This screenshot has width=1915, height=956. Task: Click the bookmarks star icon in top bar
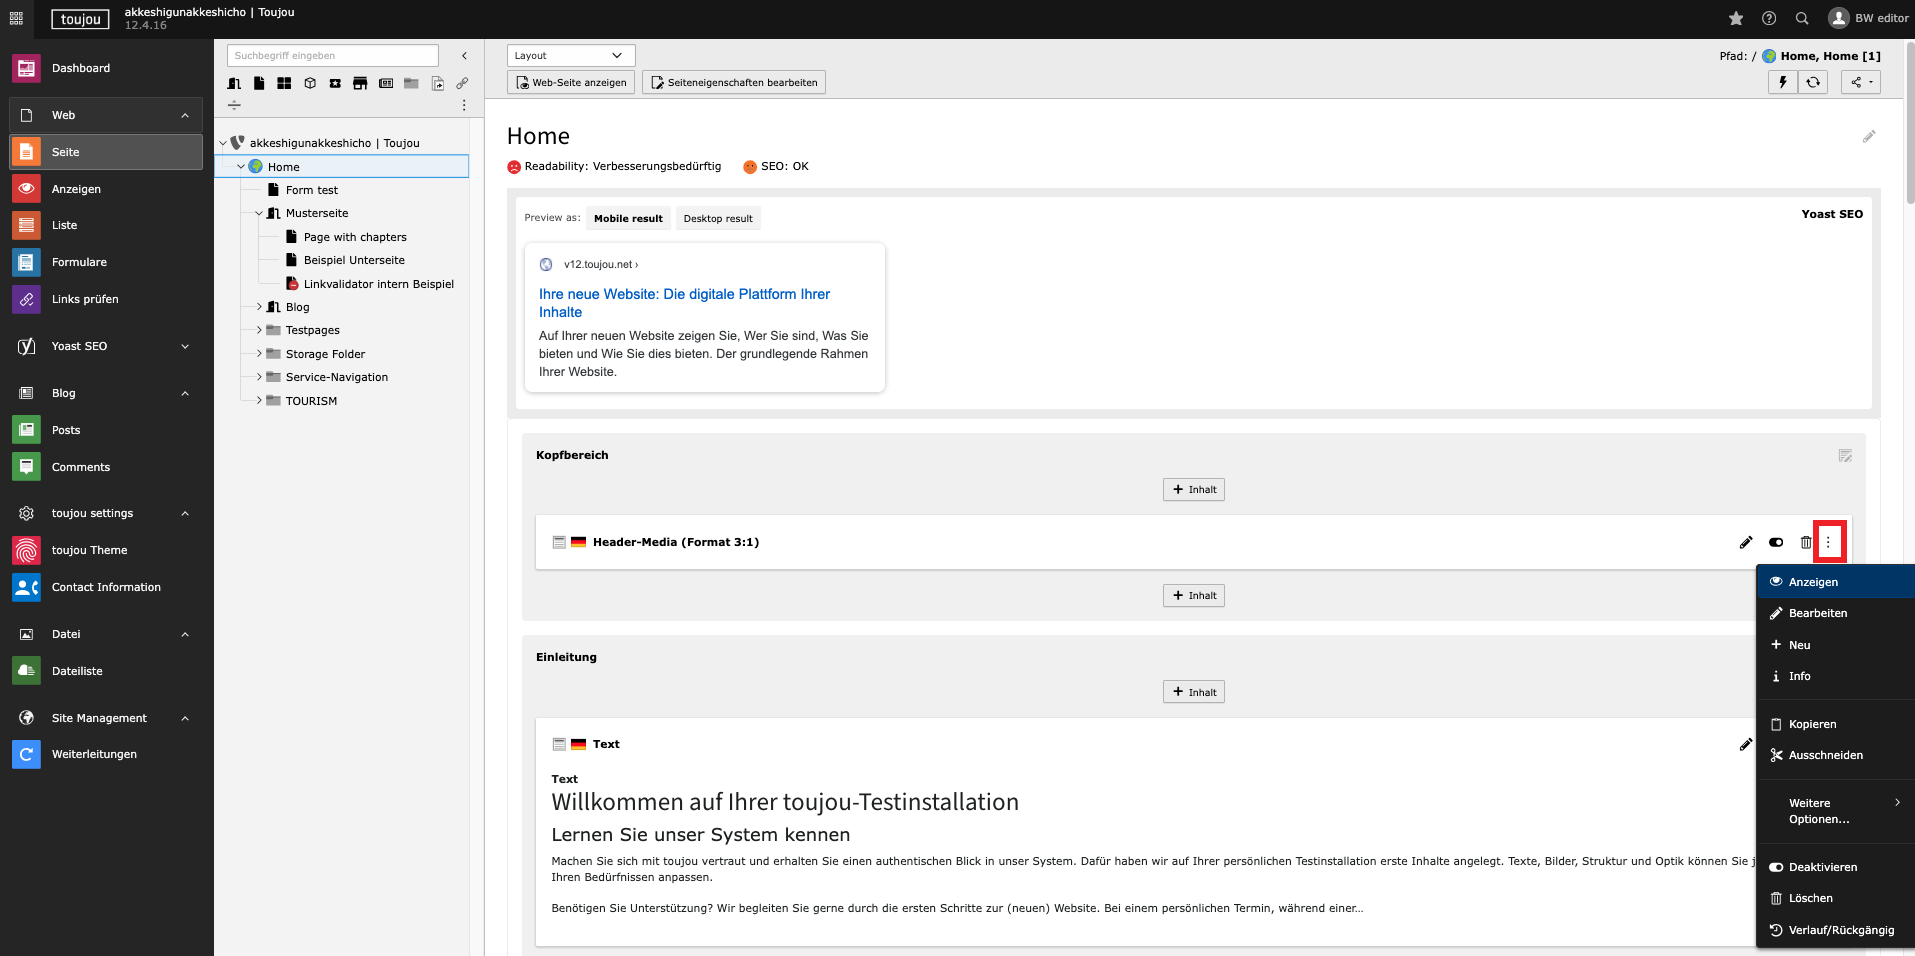1736,18
